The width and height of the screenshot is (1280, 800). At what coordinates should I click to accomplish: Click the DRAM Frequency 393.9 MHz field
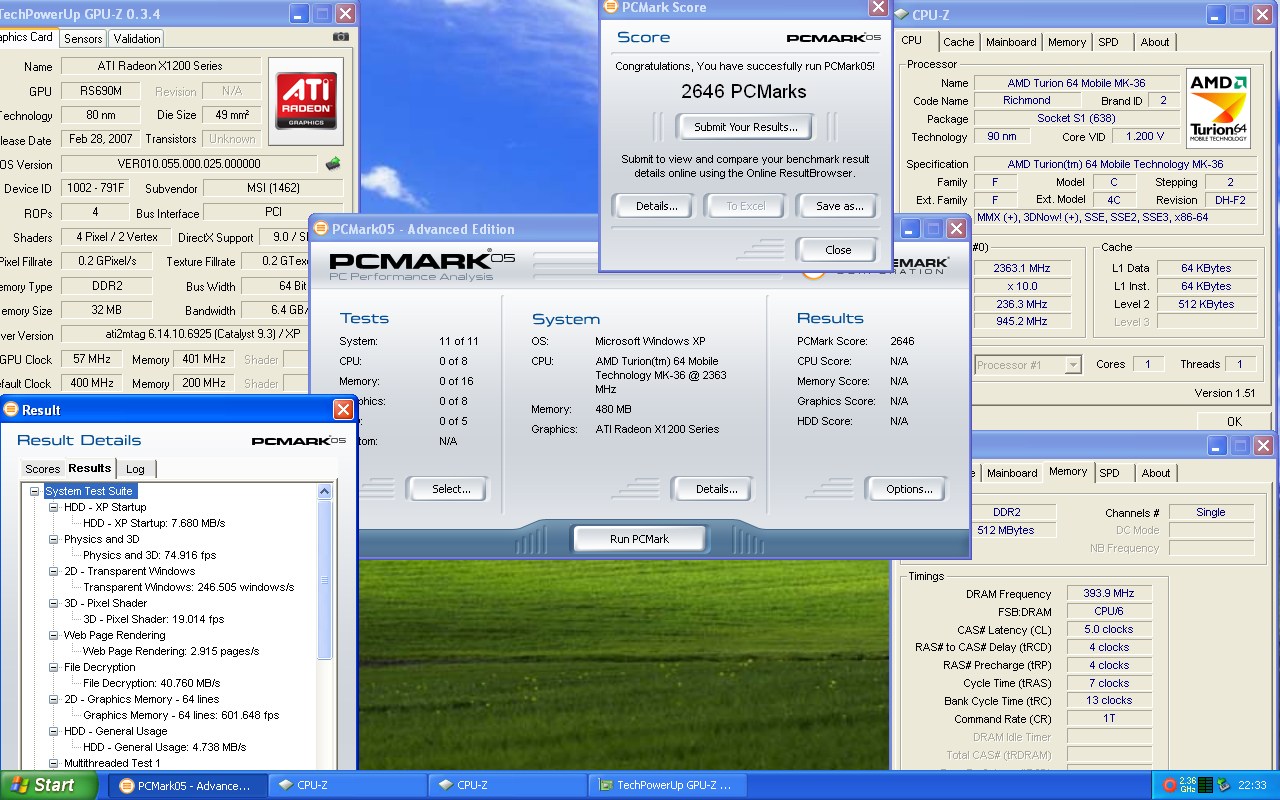point(1109,593)
